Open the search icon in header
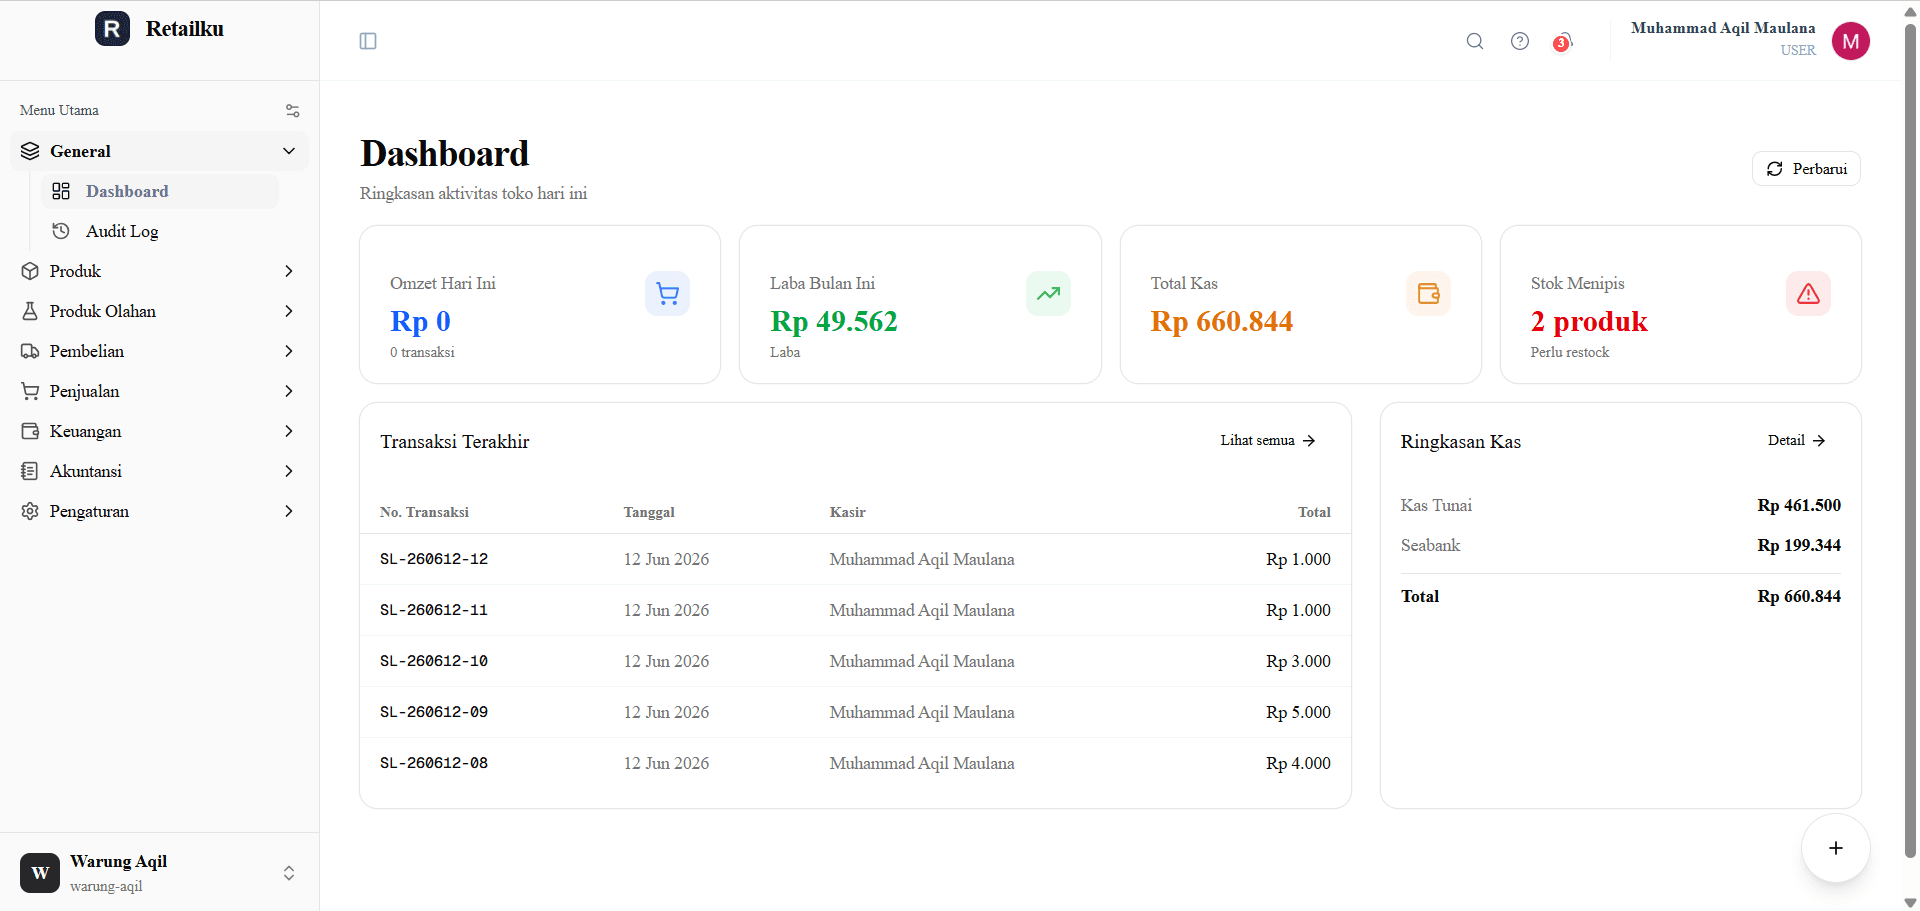1920x911 pixels. [x=1475, y=41]
